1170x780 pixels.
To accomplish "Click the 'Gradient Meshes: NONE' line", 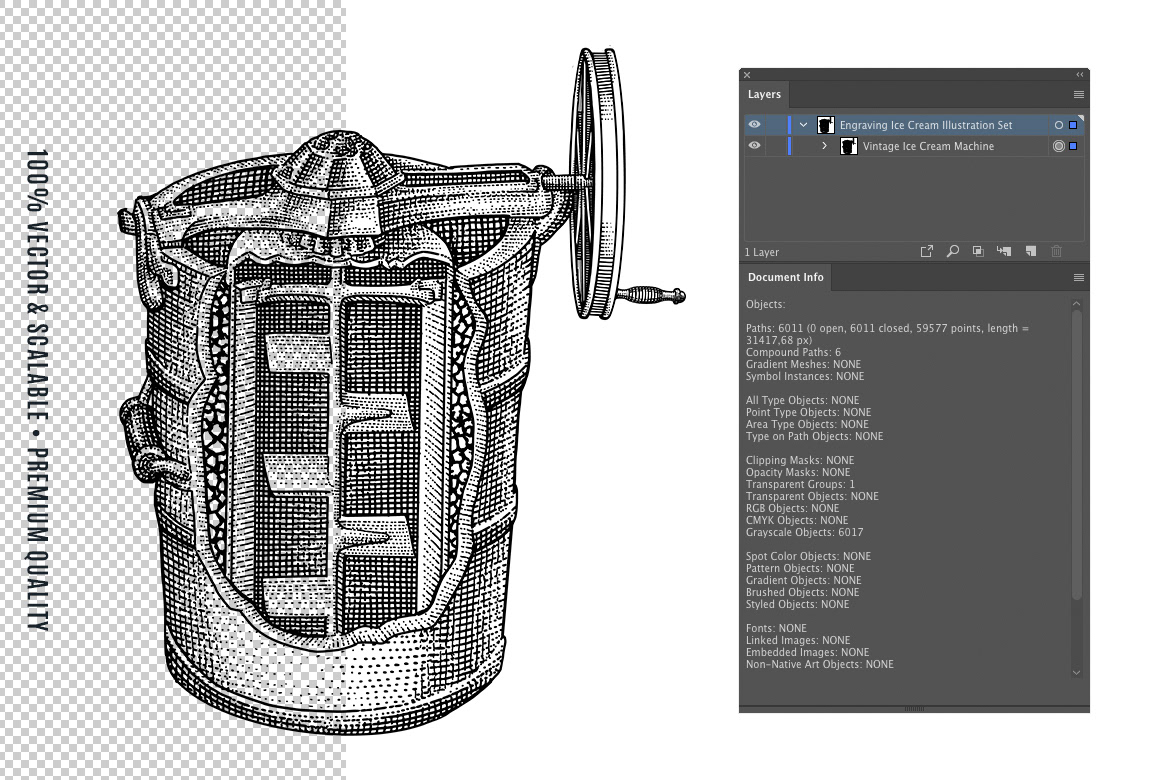I will (x=803, y=364).
